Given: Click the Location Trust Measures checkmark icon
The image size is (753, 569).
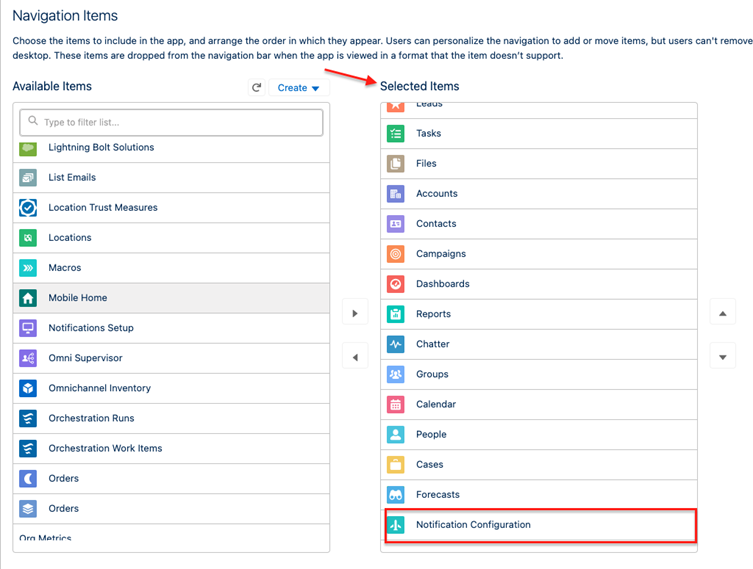Looking at the screenshot, I should (x=28, y=207).
